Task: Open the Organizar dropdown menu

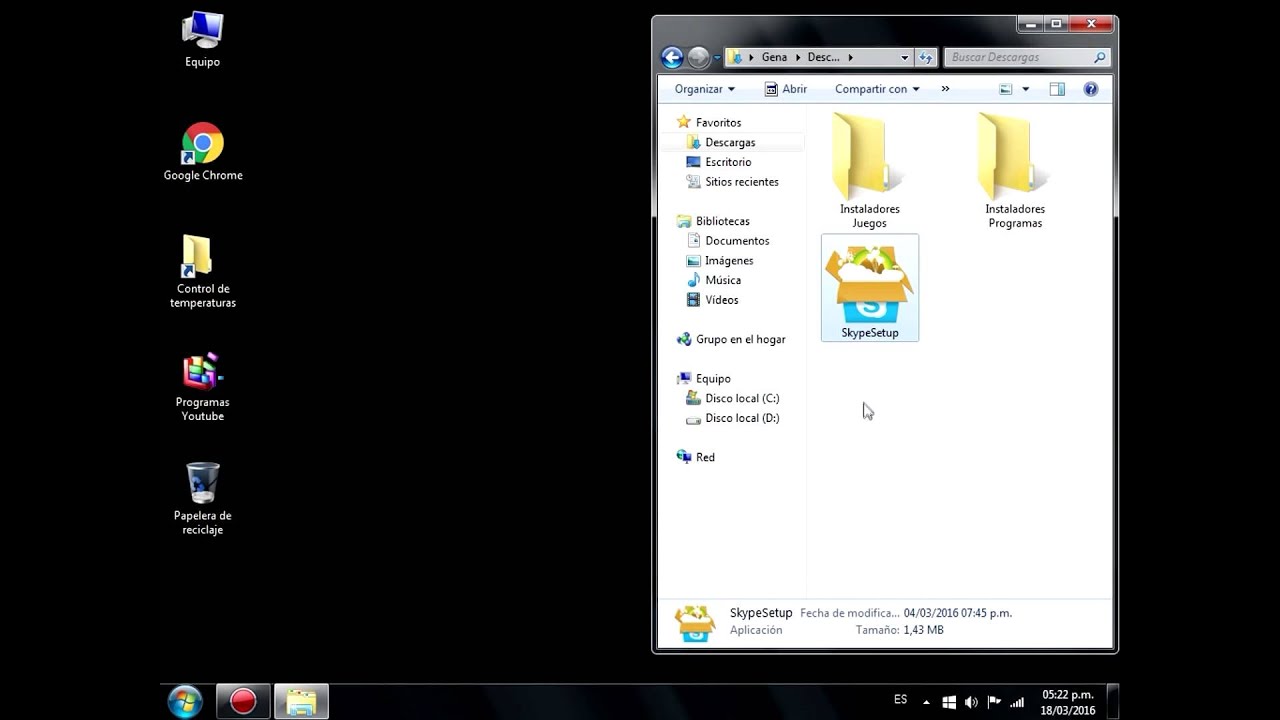Action: coord(704,89)
